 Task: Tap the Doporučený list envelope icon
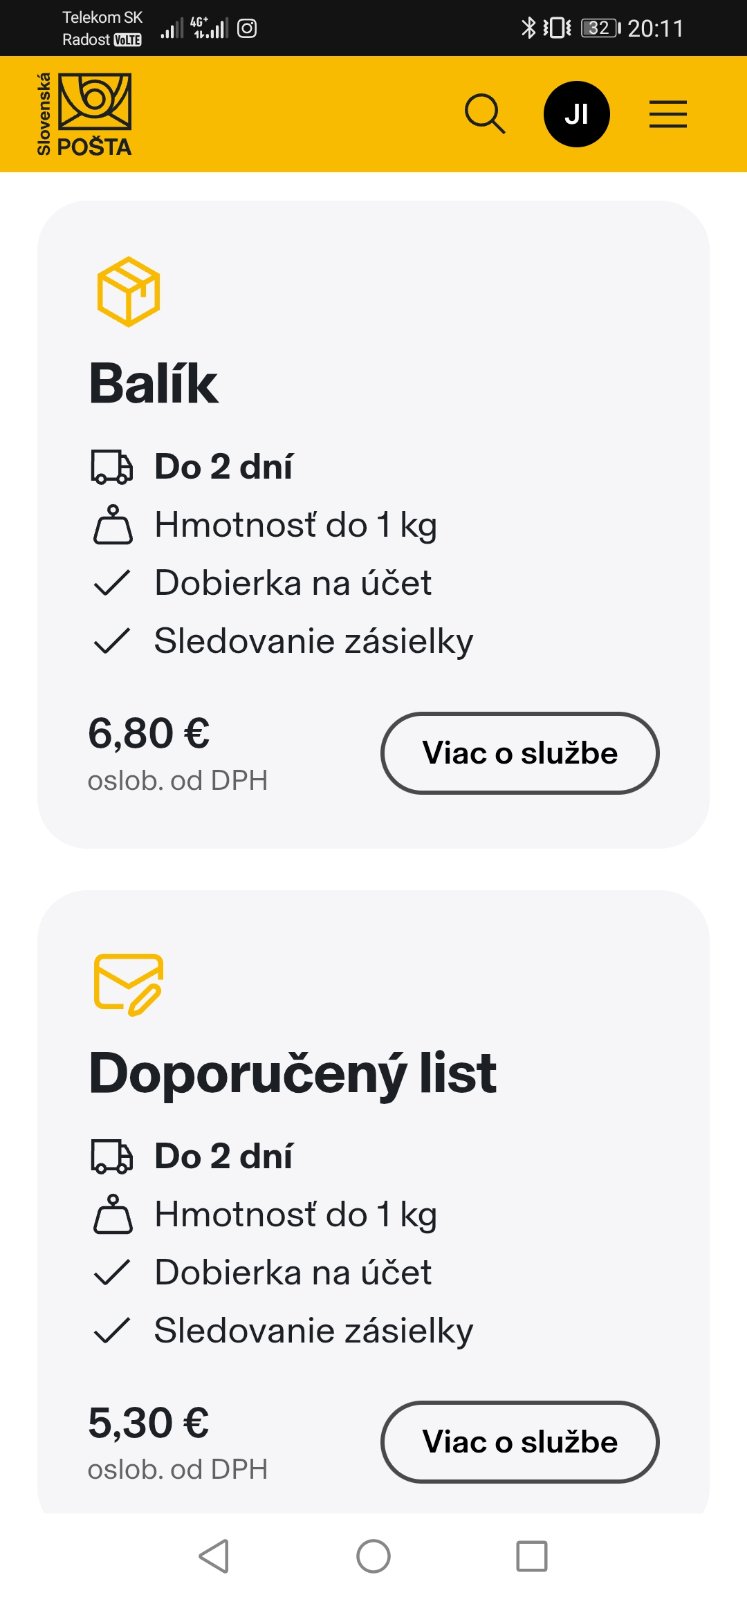128,984
